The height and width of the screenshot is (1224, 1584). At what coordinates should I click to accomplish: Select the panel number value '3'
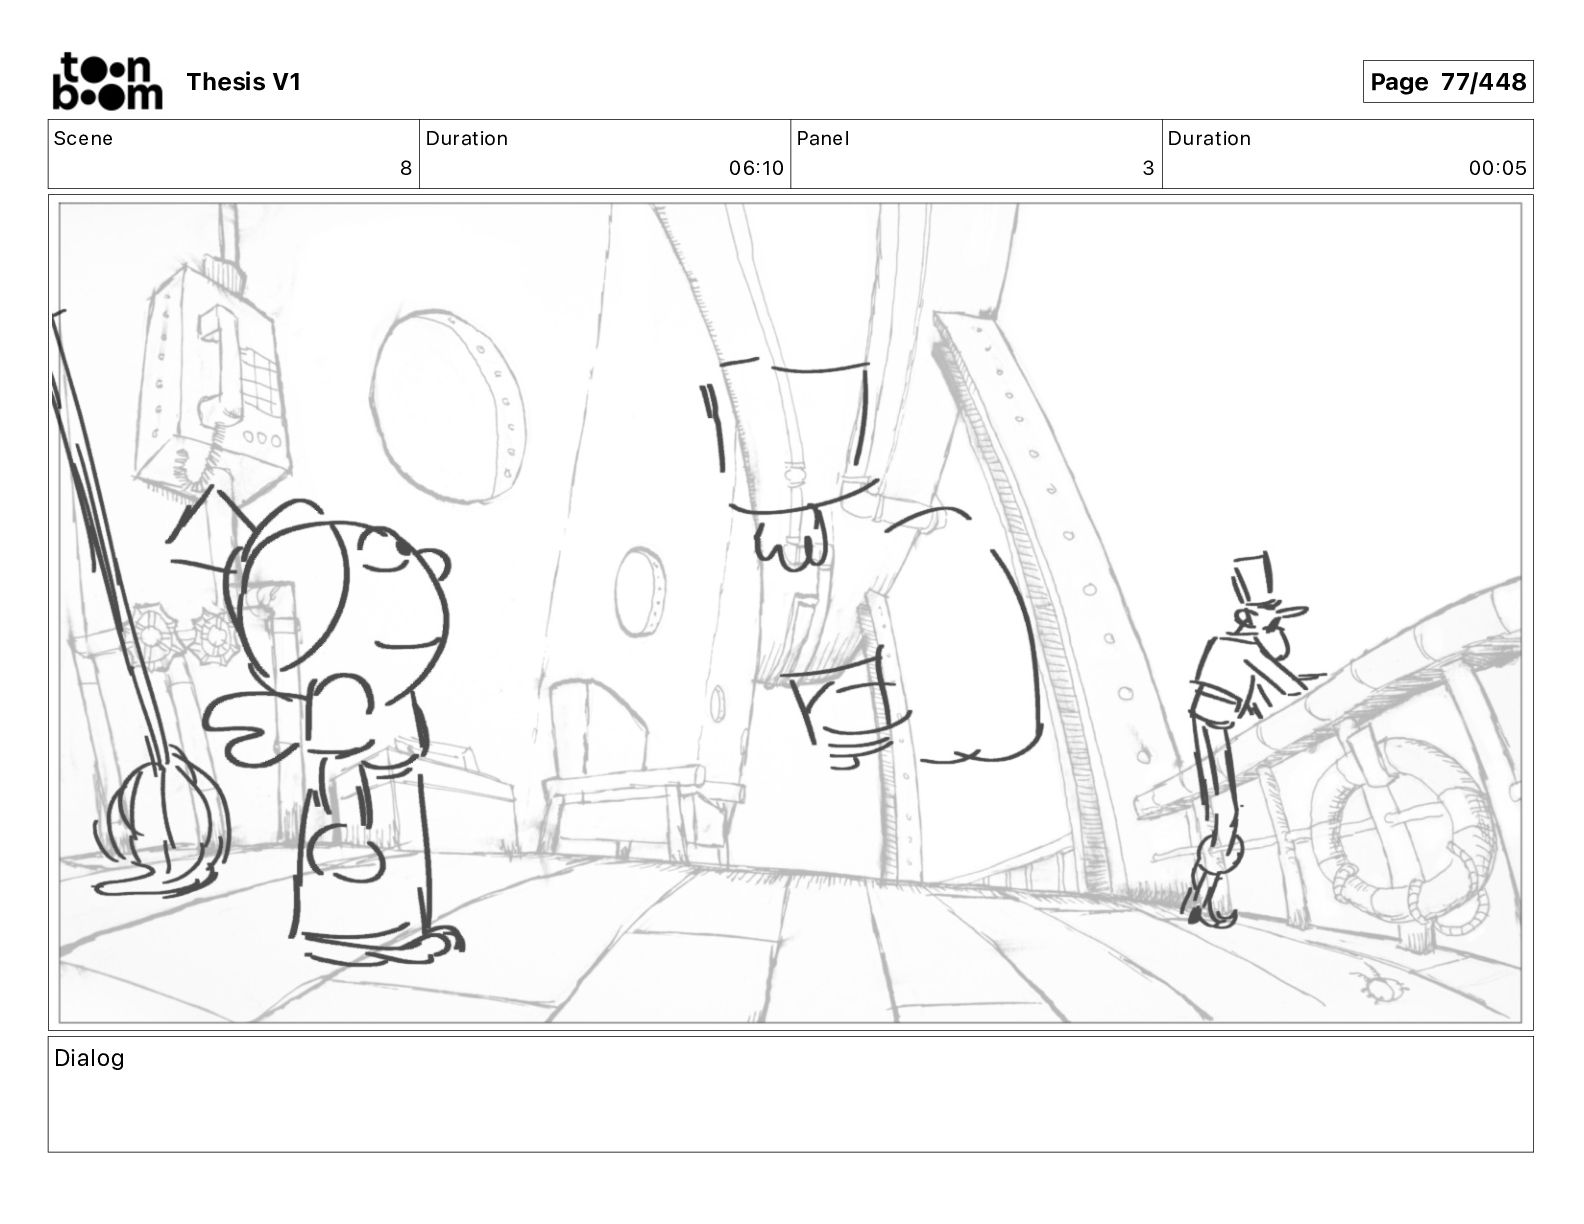pos(1148,168)
